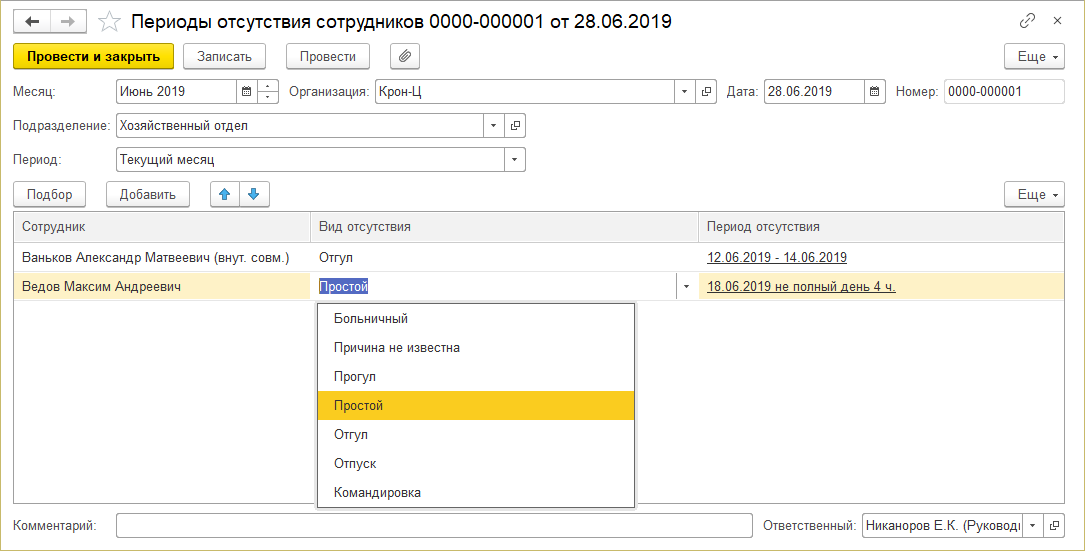Click the Комментарий input field

(x=433, y=526)
